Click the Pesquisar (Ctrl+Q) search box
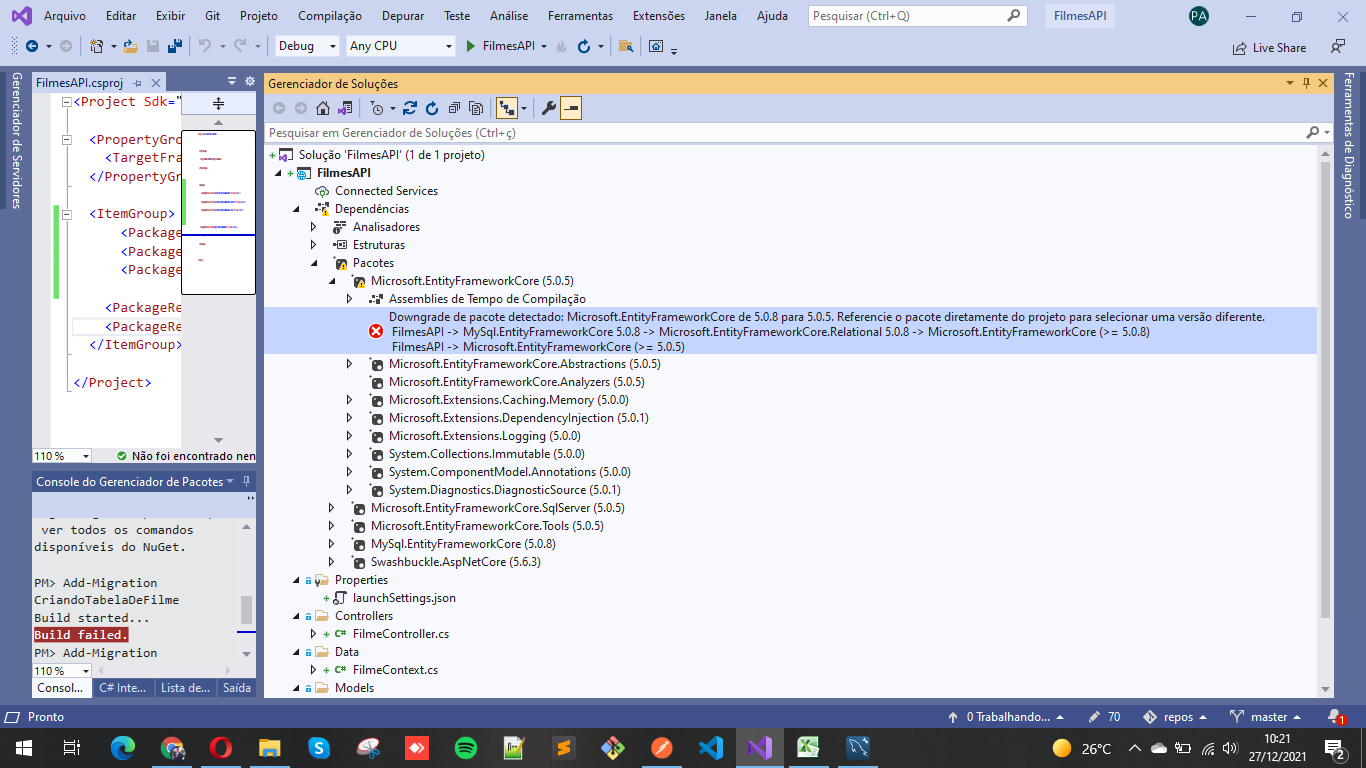The image size is (1366, 768). [x=917, y=16]
